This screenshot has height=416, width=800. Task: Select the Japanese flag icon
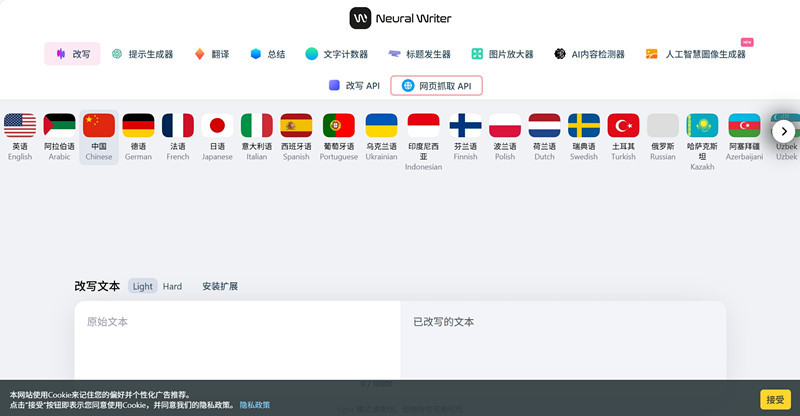pyautogui.click(x=217, y=126)
